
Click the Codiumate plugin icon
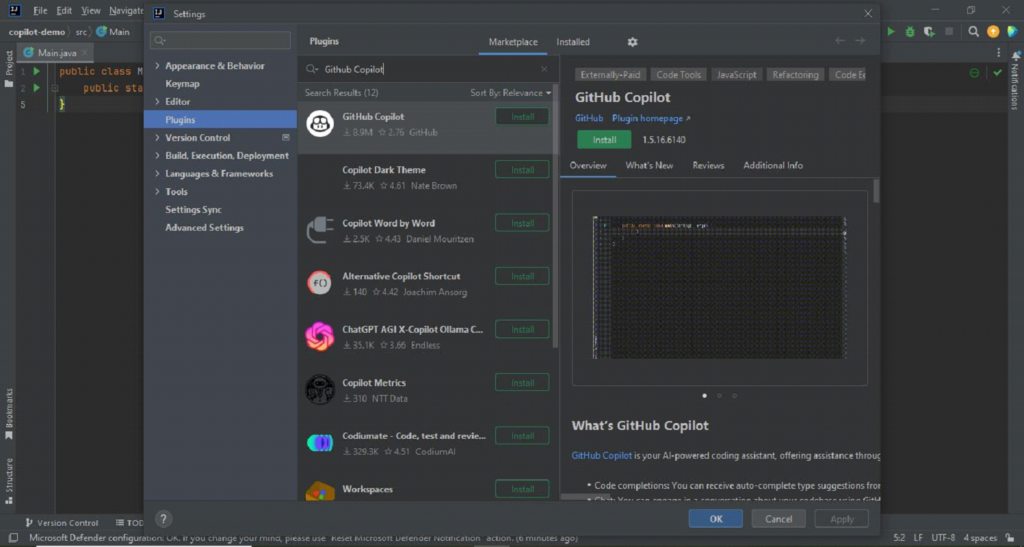click(320, 443)
